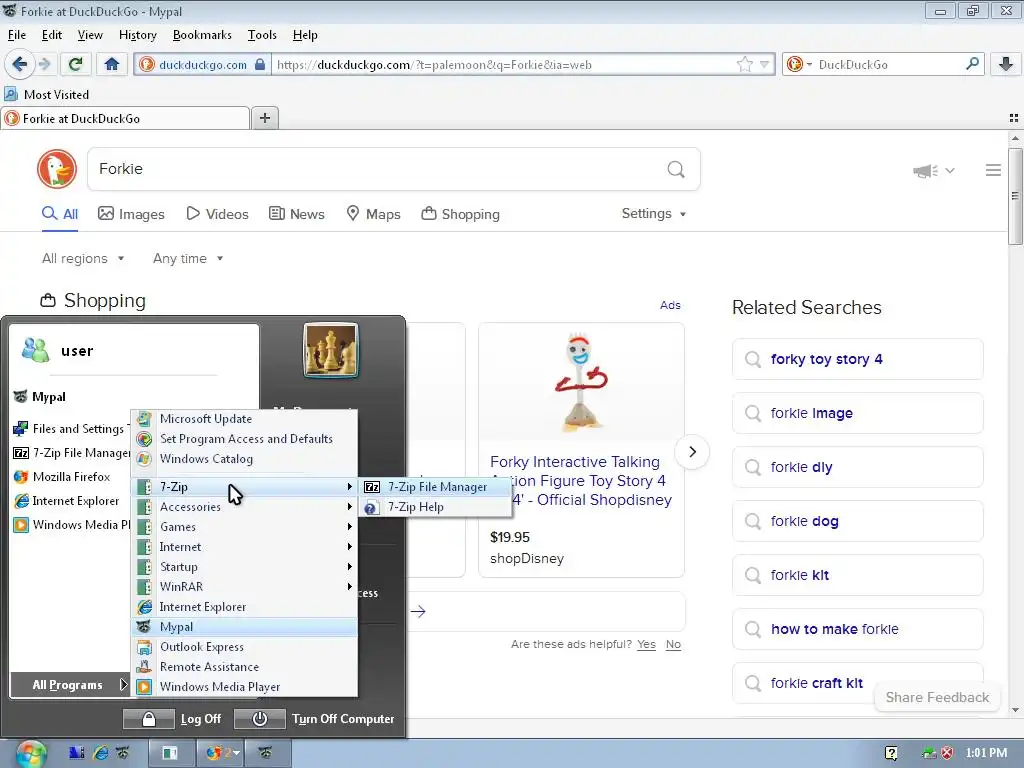Open the DuckDuckGo hamburger menu
This screenshot has width=1024, height=768.
(993, 170)
